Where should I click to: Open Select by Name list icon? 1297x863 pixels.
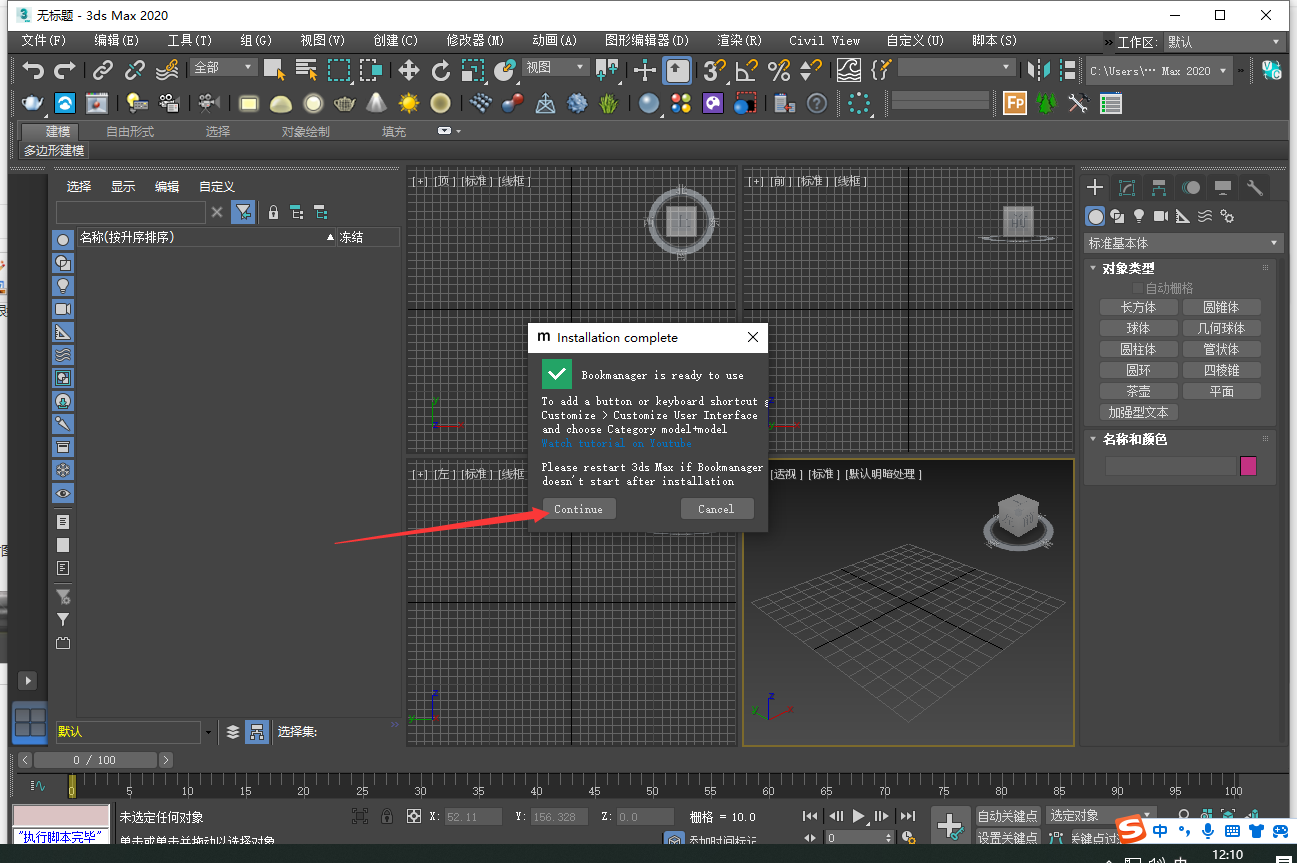[x=307, y=70]
